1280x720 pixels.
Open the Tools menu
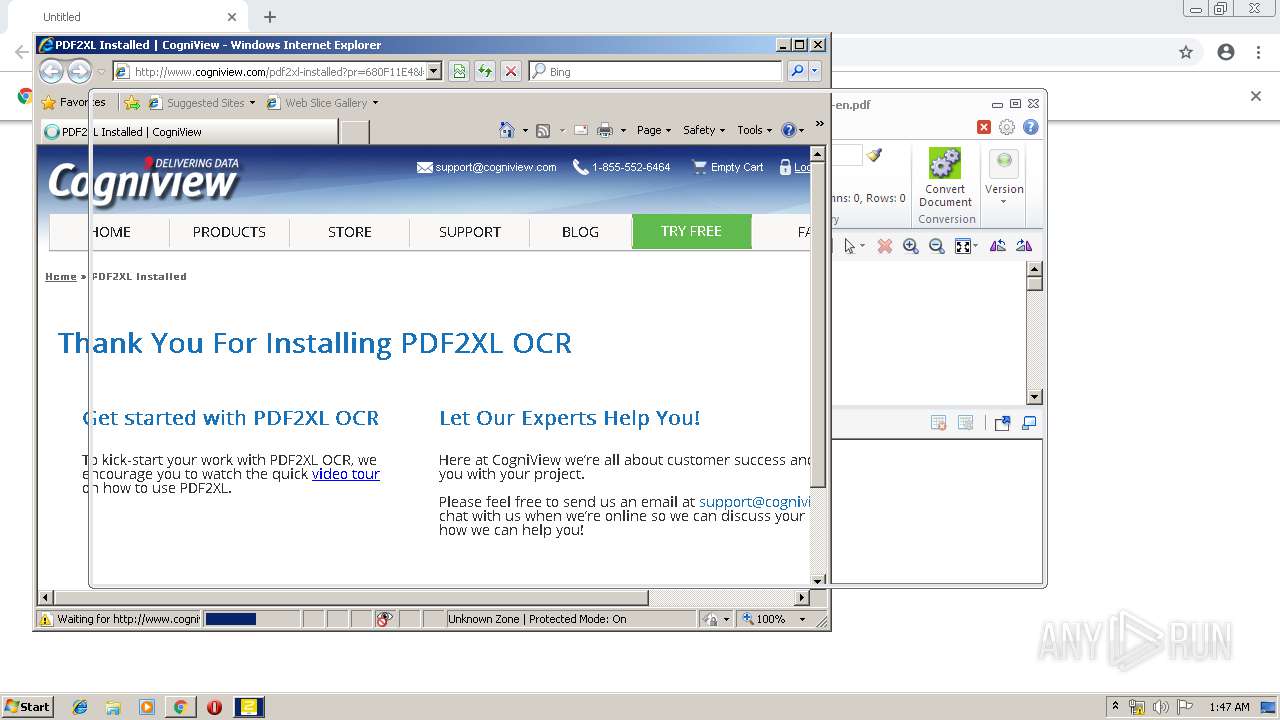[x=755, y=130]
